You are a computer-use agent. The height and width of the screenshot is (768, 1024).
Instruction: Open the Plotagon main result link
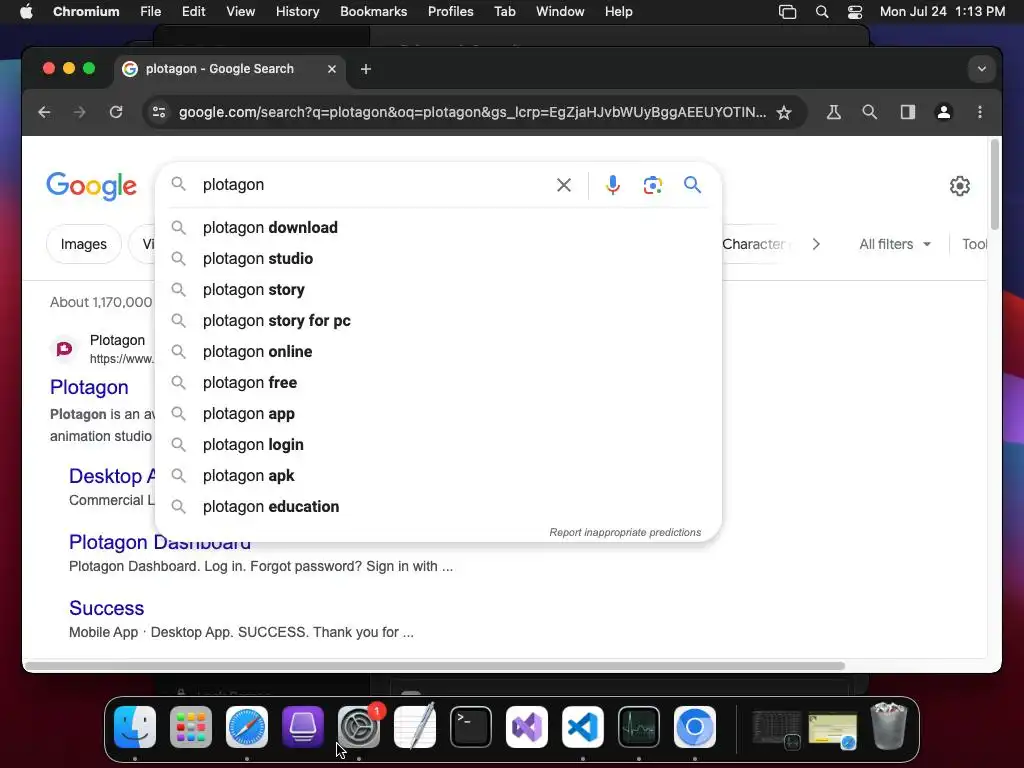point(89,387)
